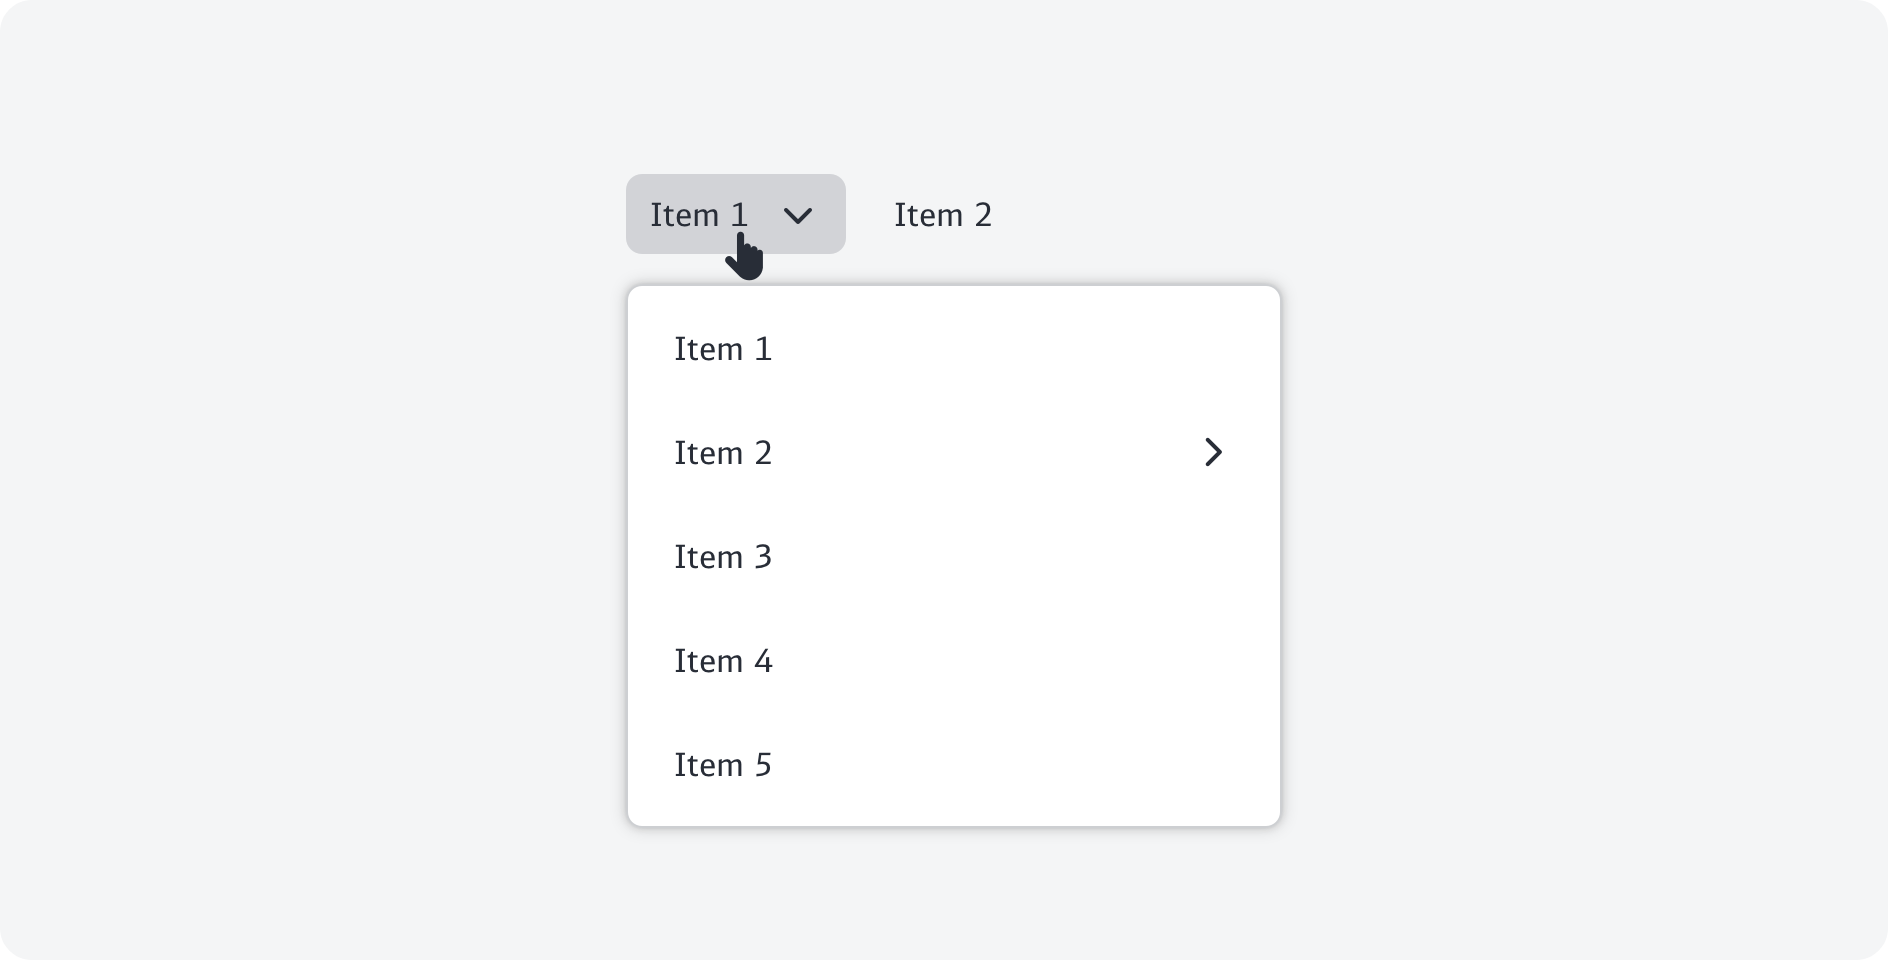
Task: Click the right chevron on dropdown Item 2
Action: [x=1213, y=453]
